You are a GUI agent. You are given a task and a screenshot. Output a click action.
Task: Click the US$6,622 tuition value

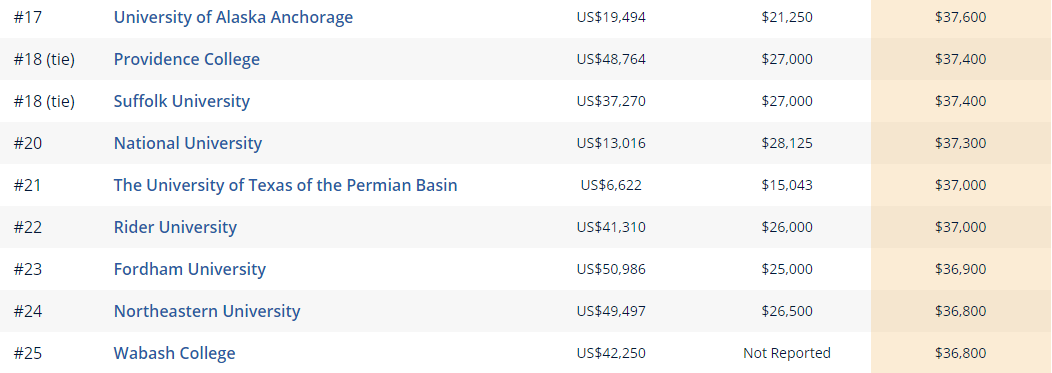pyautogui.click(x=611, y=185)
